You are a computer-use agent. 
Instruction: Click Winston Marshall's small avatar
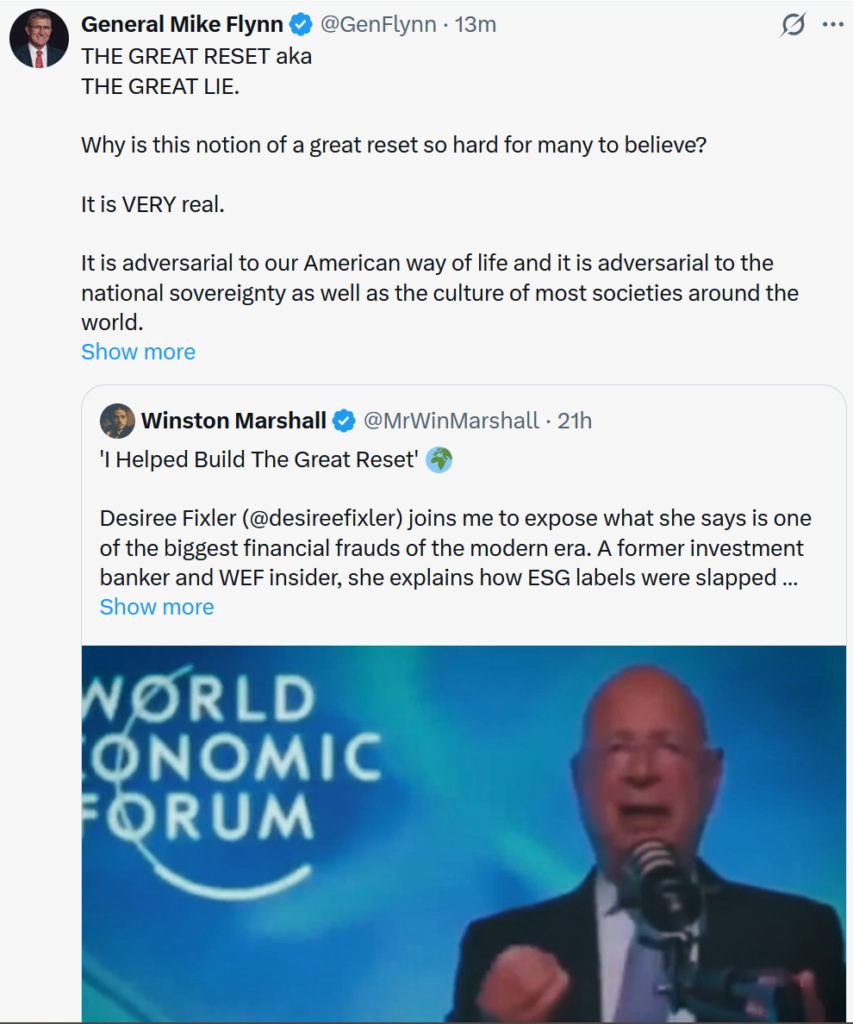tap(117, 421)
